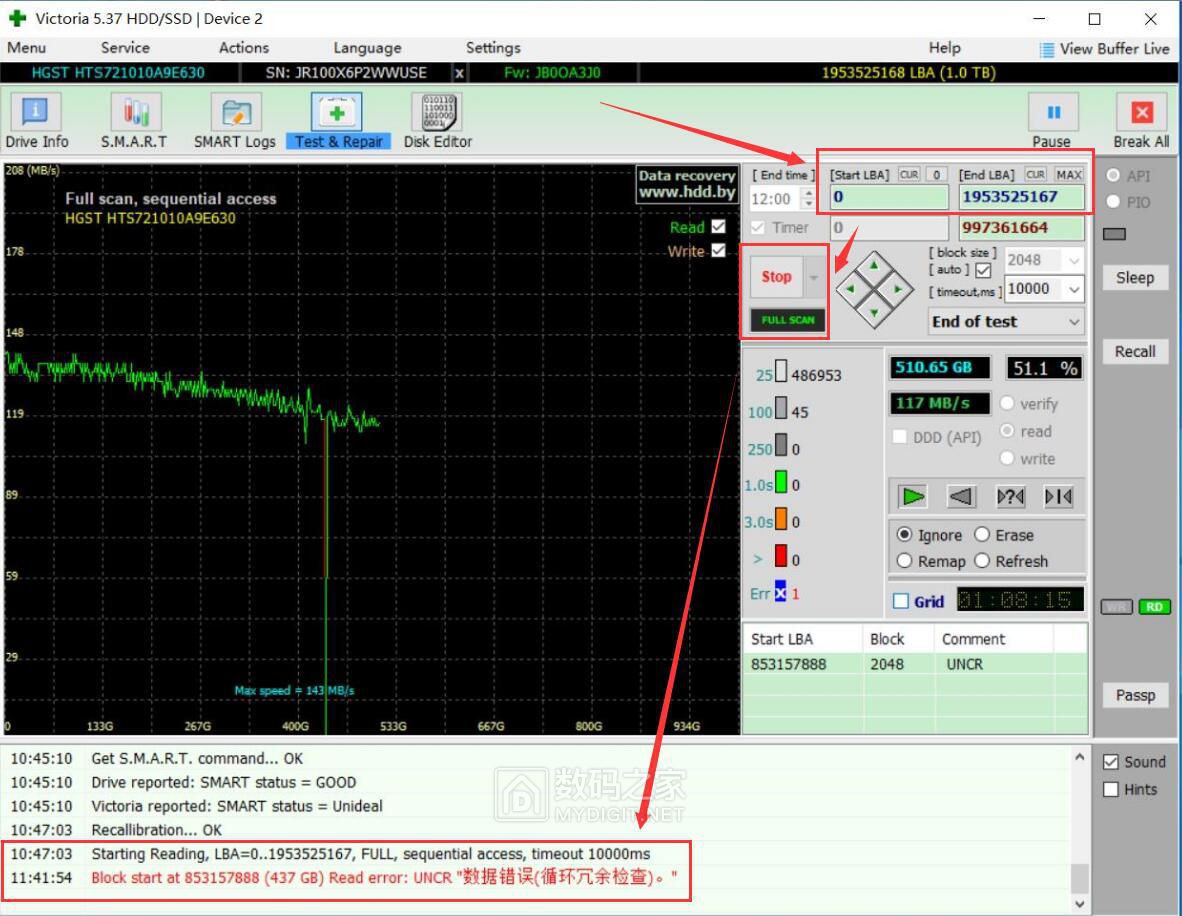1182x916 pixels.
Task: Click the green play scan button
Action: pos(913,496)
